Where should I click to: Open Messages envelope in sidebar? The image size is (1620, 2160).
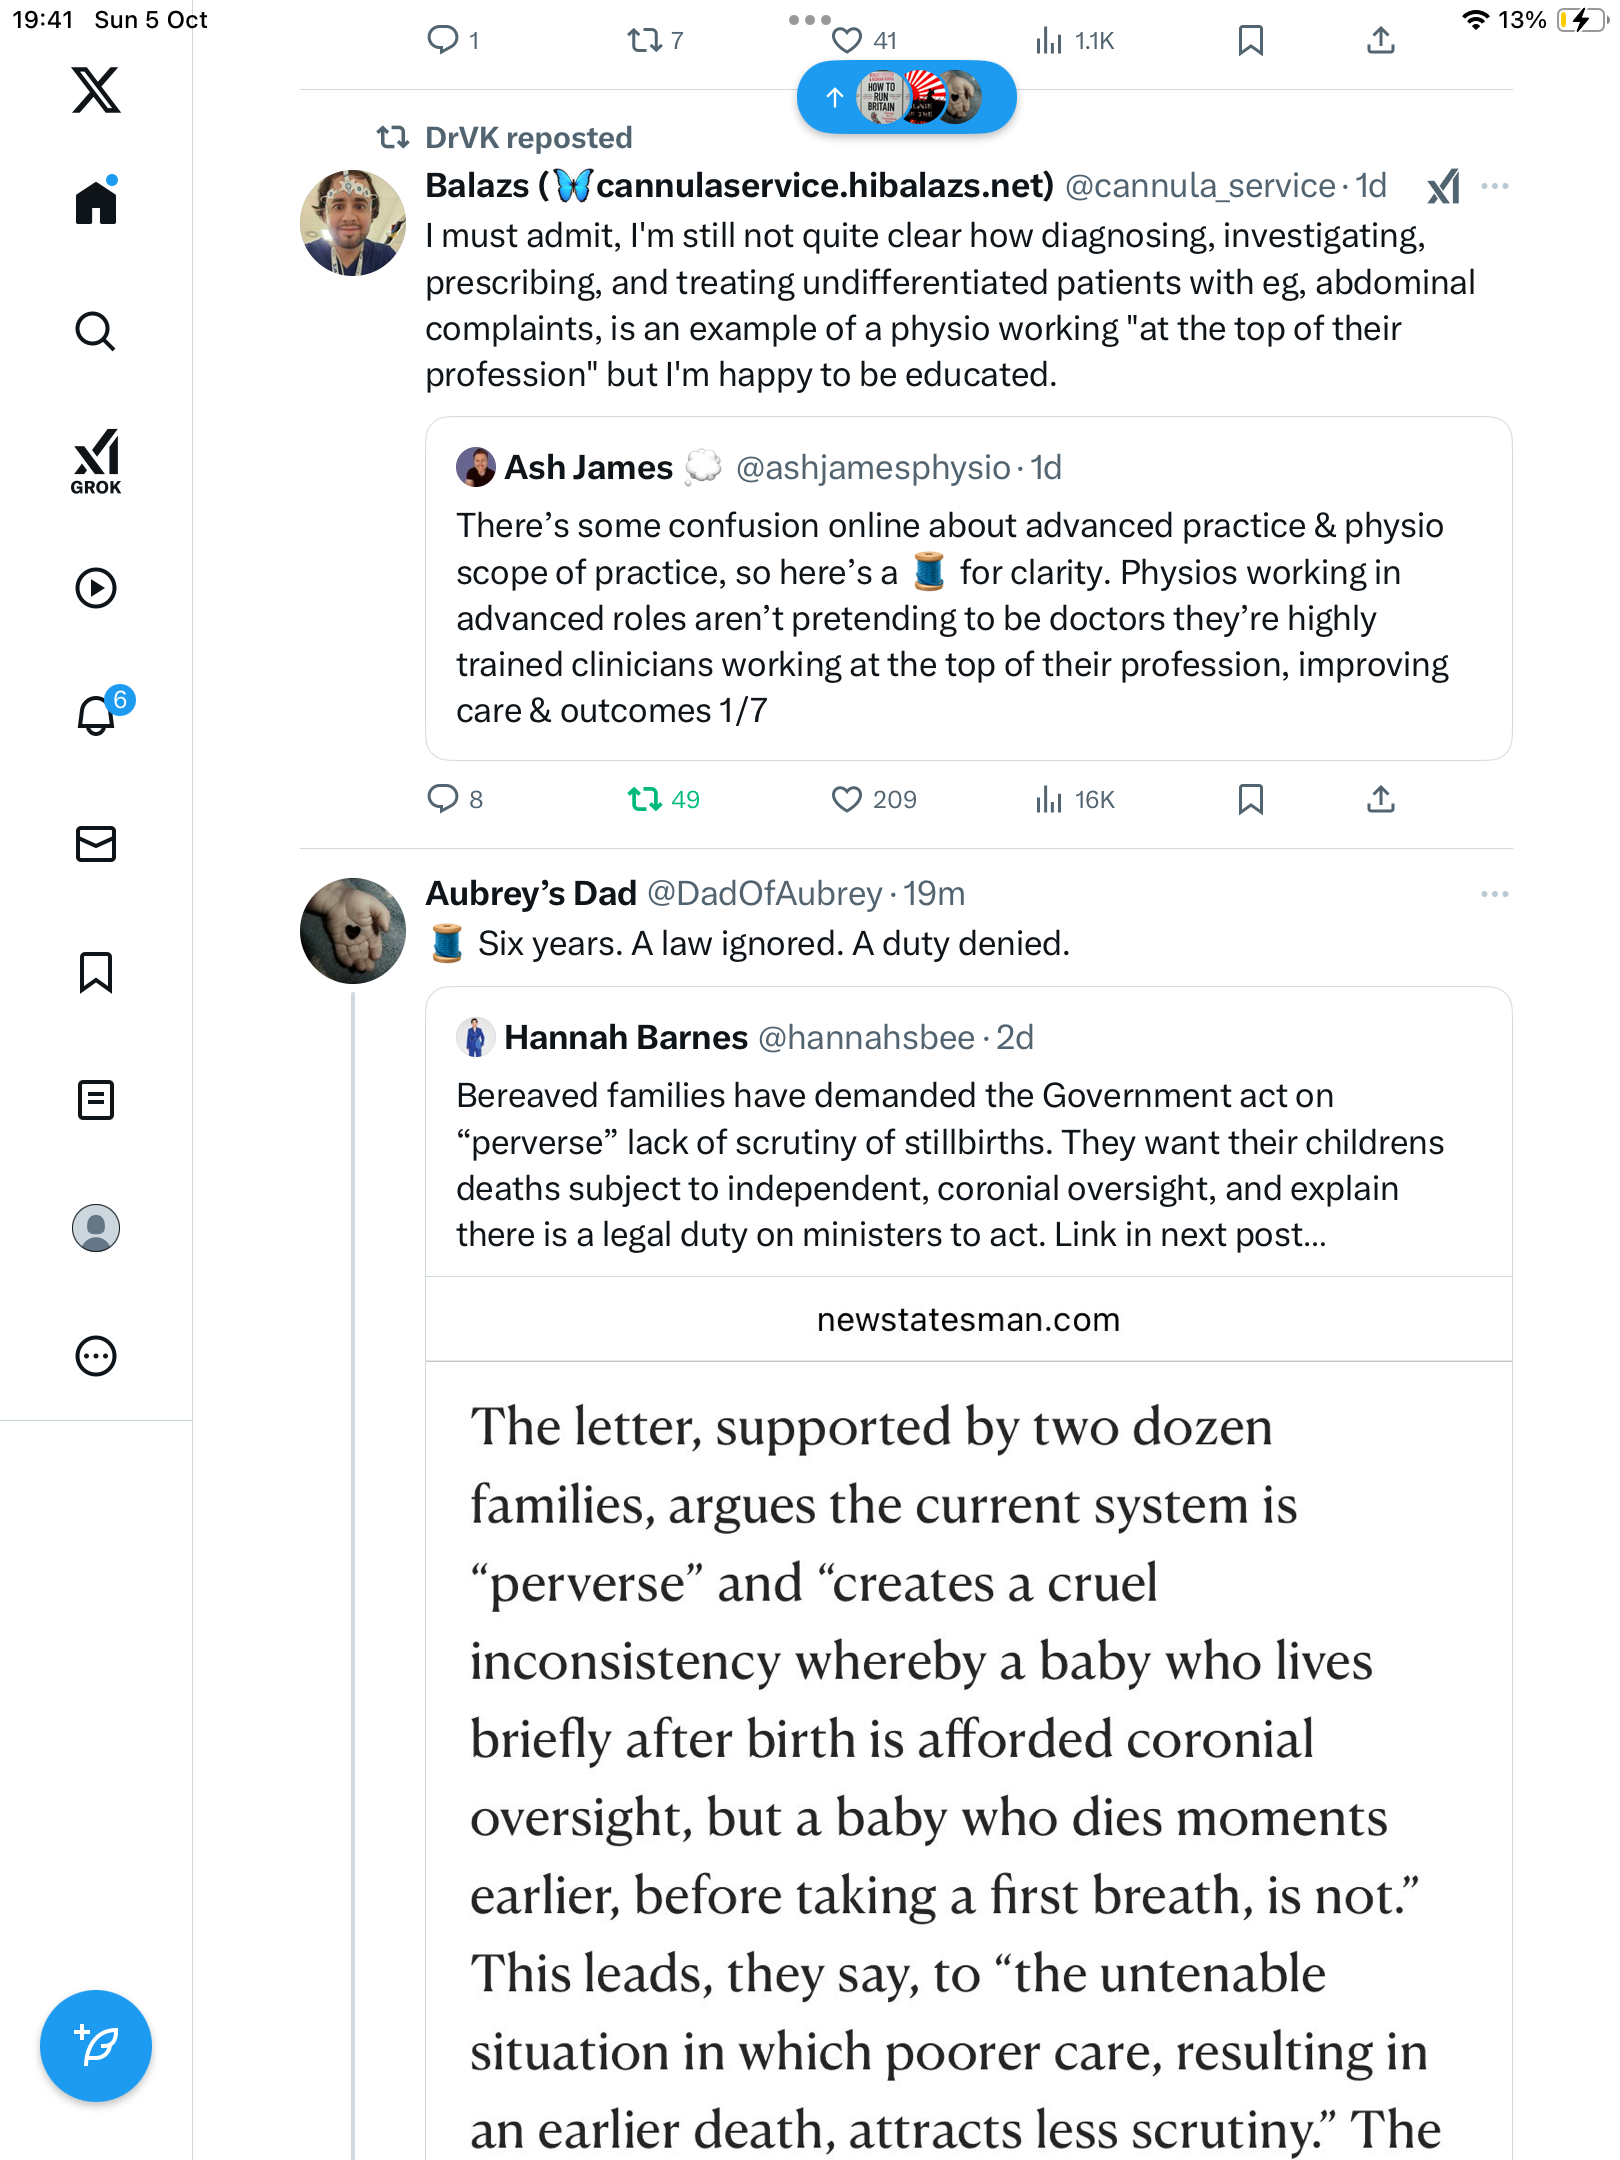coord(96,844)
